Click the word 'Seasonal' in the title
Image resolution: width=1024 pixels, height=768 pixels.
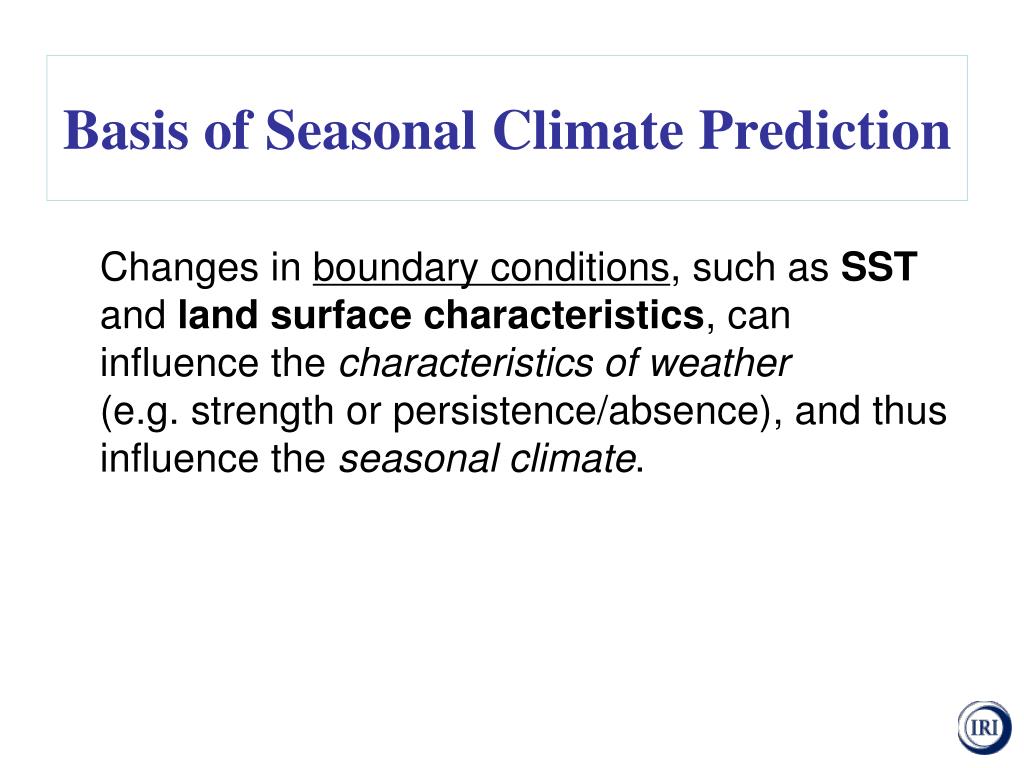[370, 131]
